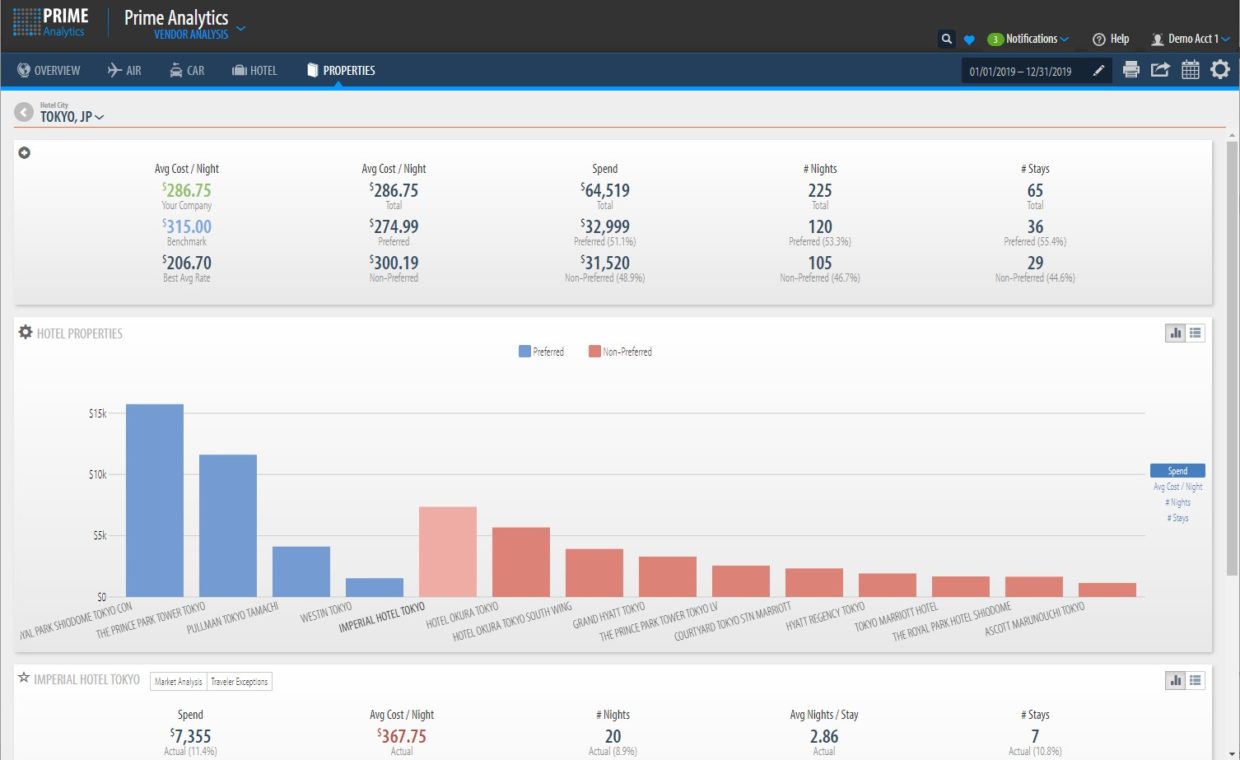Image resolution: width=1240 pixels, height=760 pixels.
Task: Open the search magnifier icon
Action: [946, 39]
